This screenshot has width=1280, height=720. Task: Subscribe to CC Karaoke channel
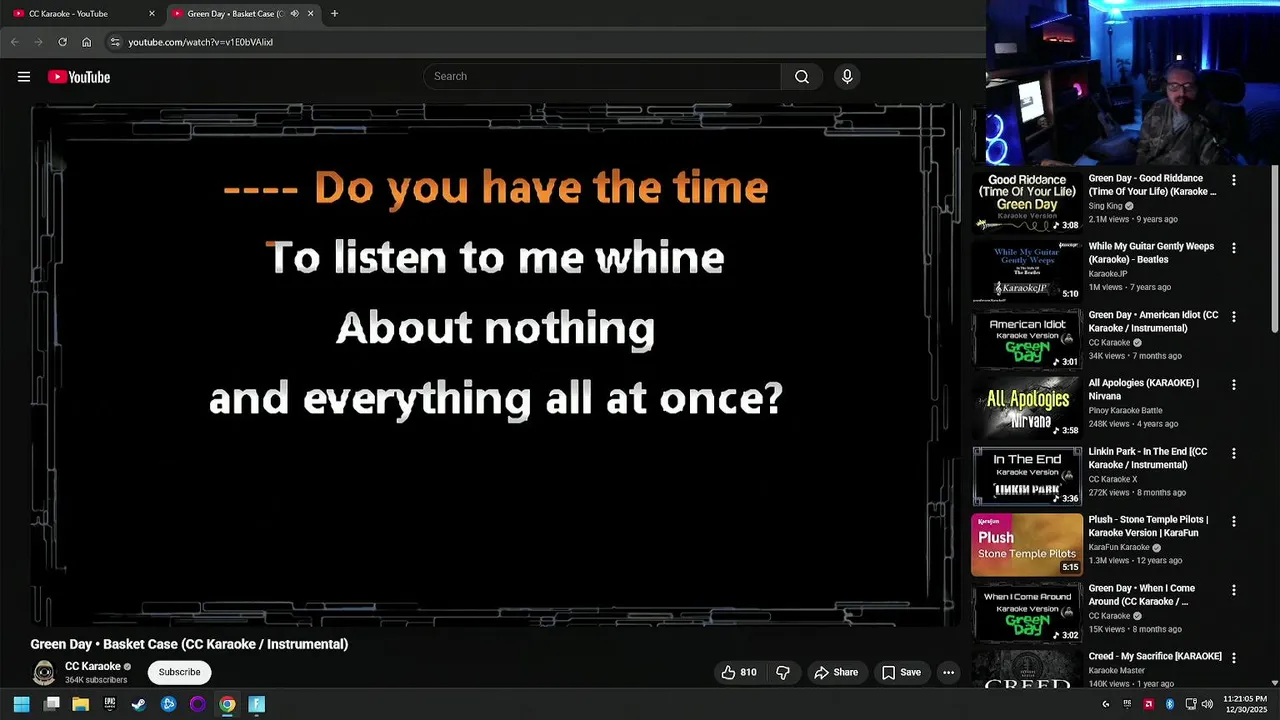coord(180,672)
